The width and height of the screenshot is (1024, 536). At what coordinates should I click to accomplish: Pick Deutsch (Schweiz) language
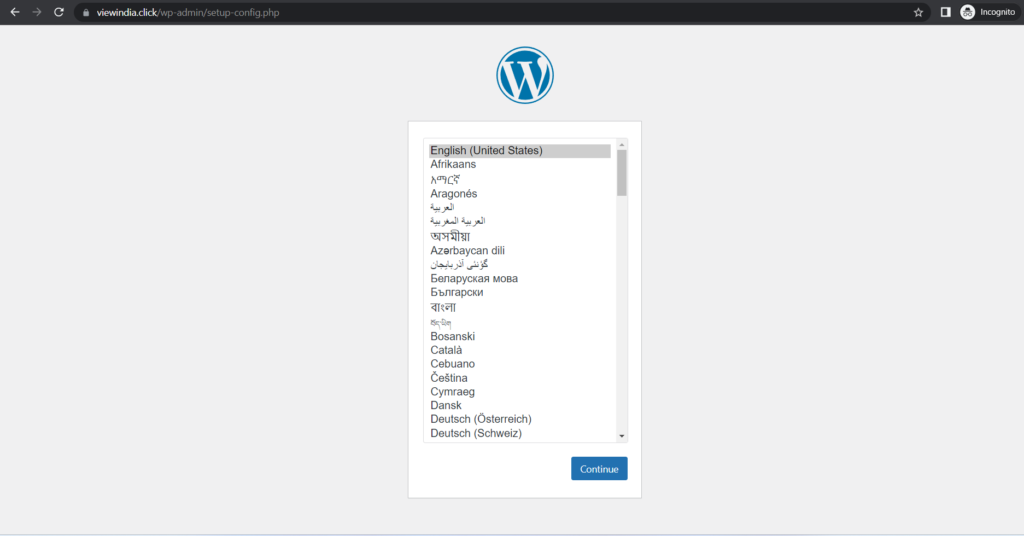click(520, 434)
